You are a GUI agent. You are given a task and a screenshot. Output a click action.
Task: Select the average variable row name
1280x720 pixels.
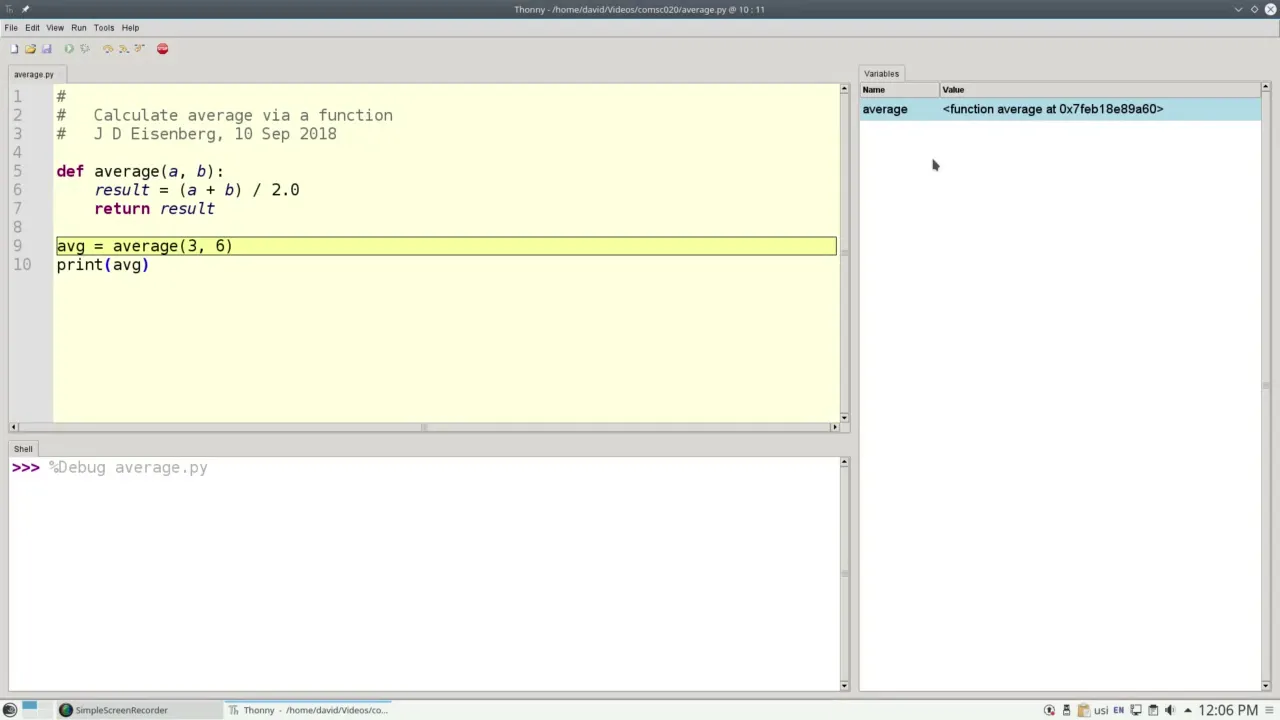[885, 109]
